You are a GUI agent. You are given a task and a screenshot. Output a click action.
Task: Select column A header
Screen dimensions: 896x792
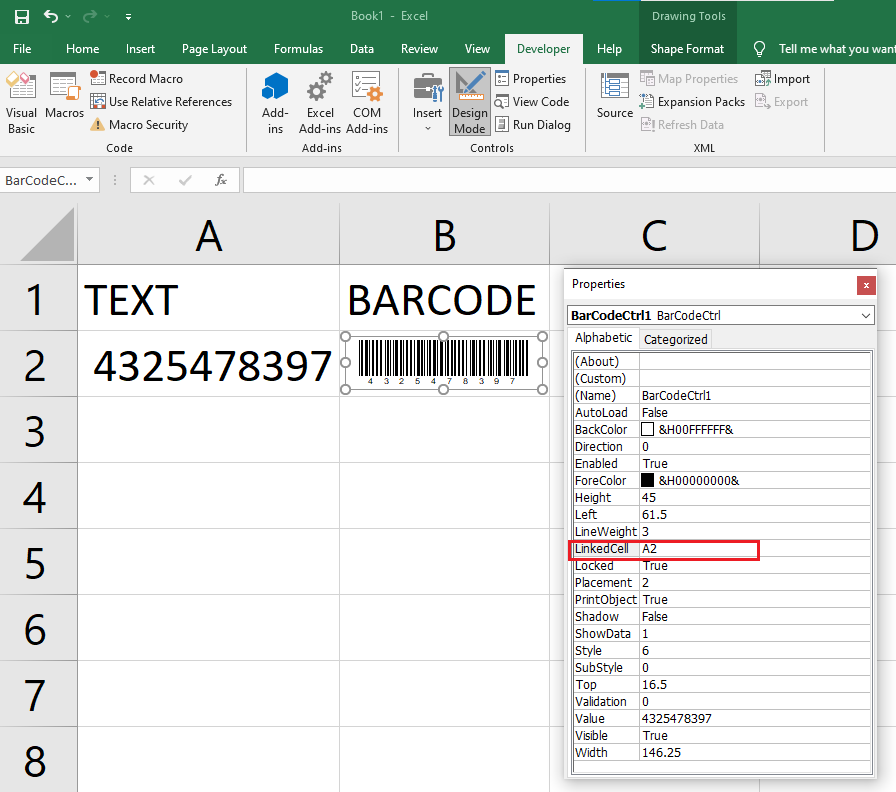click(x=209, y=234)
